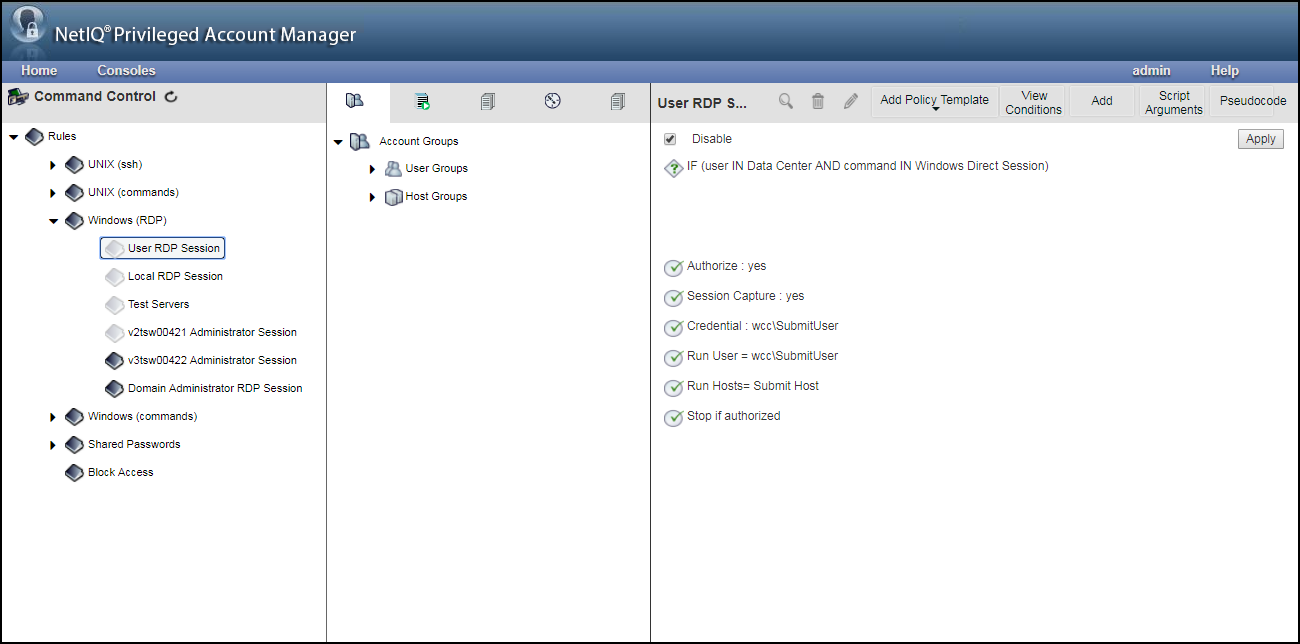Click the Run Hosts= Submit Host line

click(753, 386)
